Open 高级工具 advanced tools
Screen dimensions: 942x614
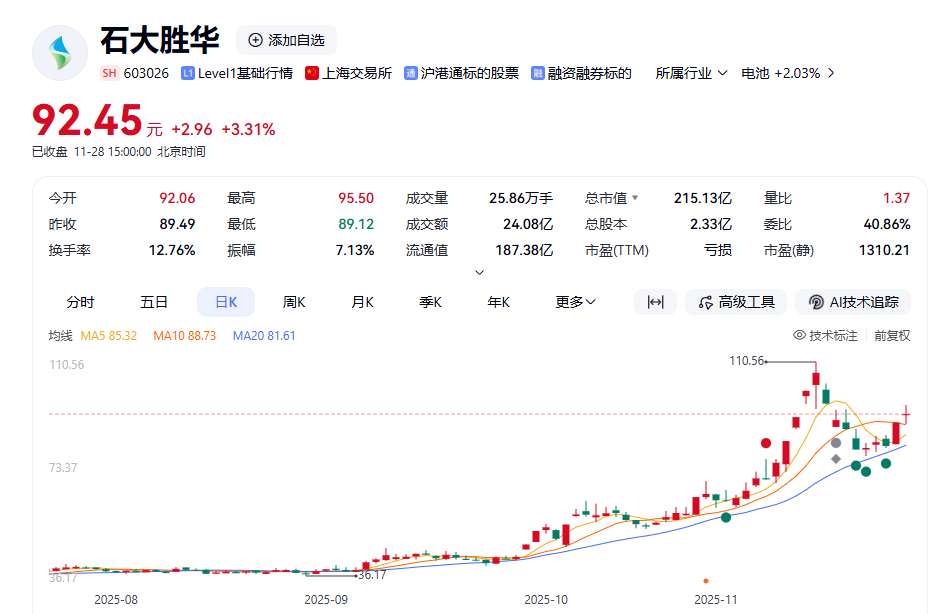737,302
